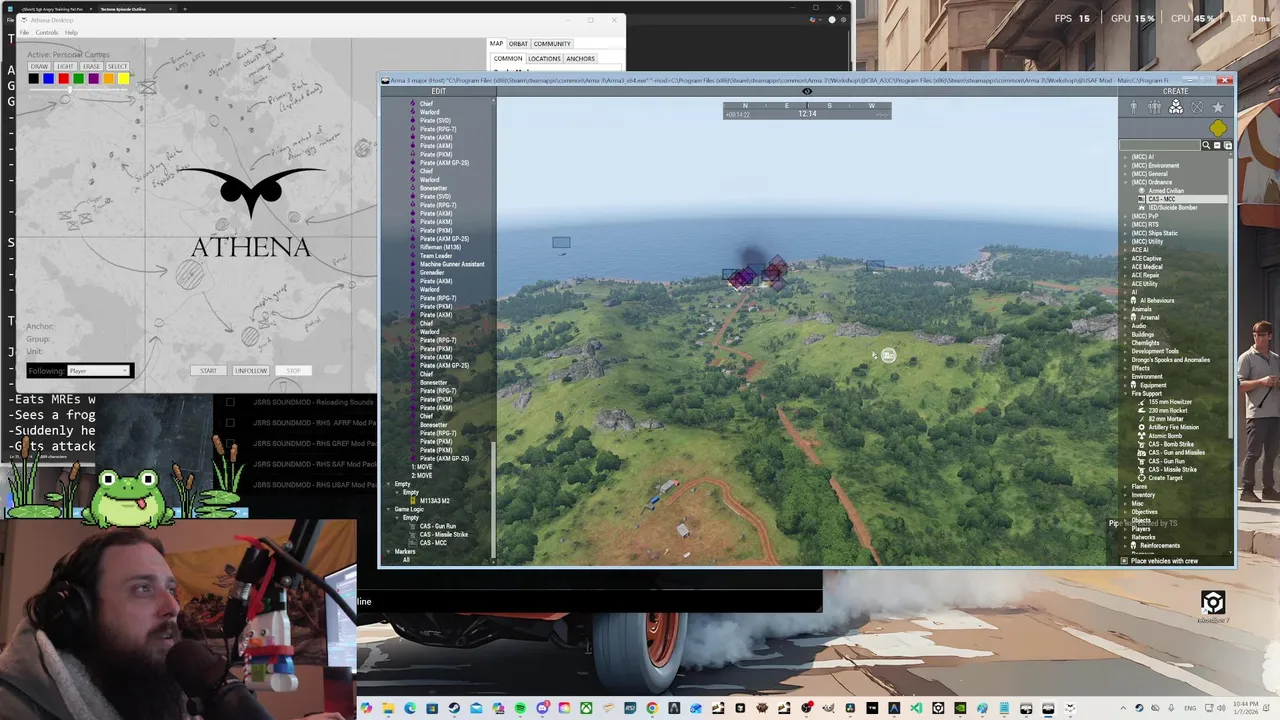Select the Units create mode icon

(x=1134, y=107)
